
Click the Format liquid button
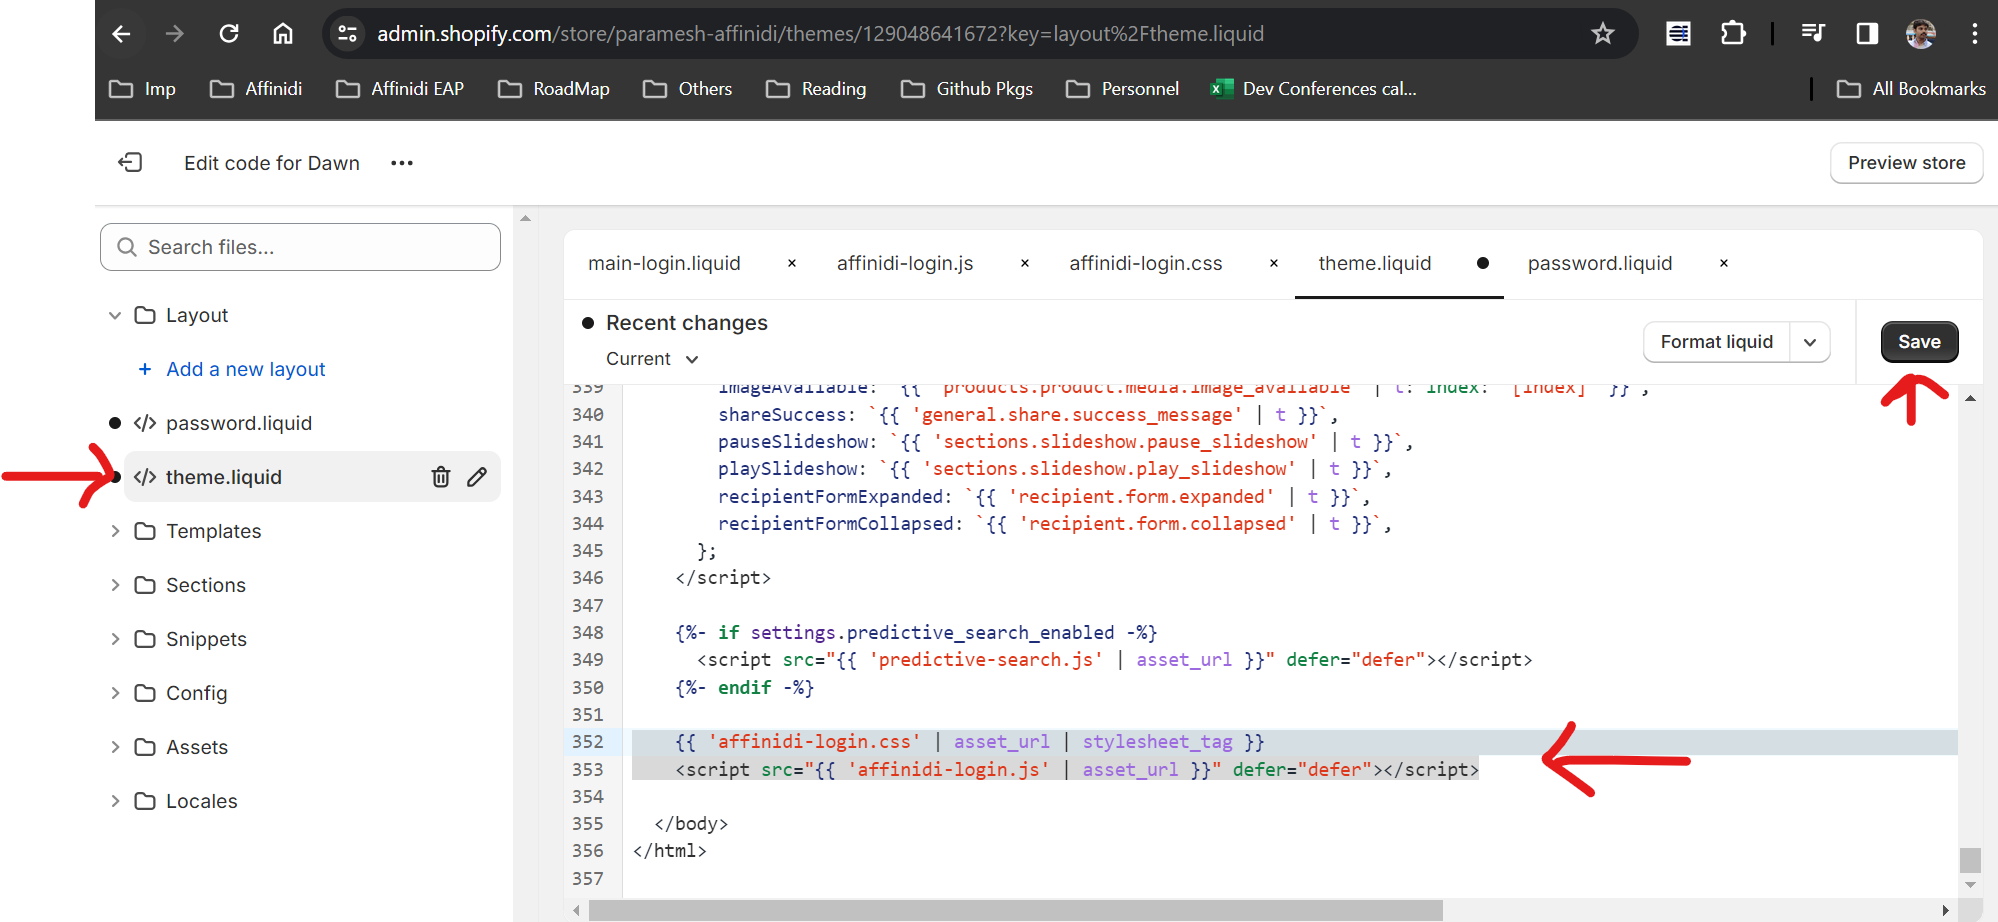click(x=1716, y=342)
